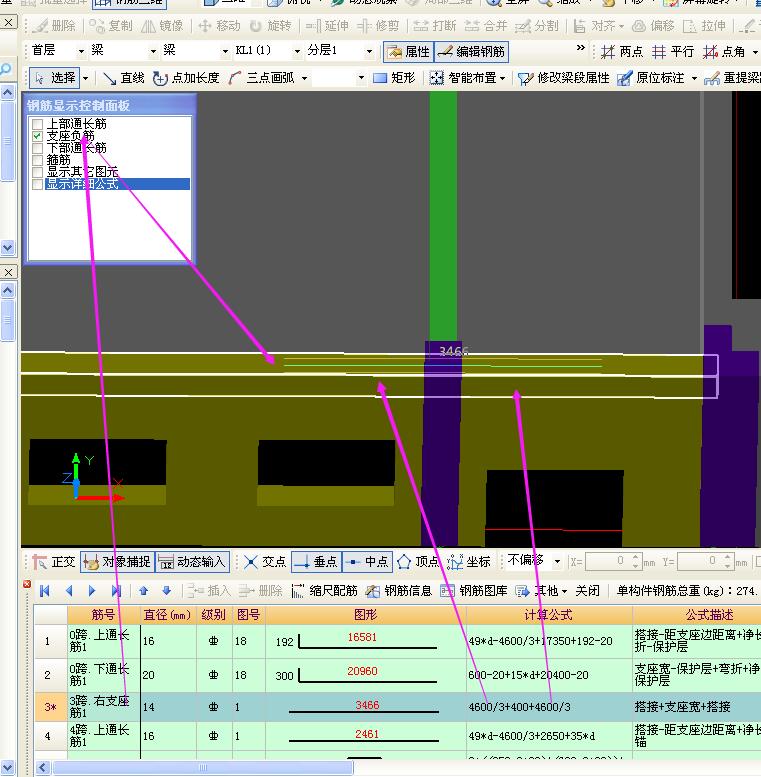Expand 智能布置 smart layout dropdown
Viewport: 761px width, 777px height.
coord(503,78)
